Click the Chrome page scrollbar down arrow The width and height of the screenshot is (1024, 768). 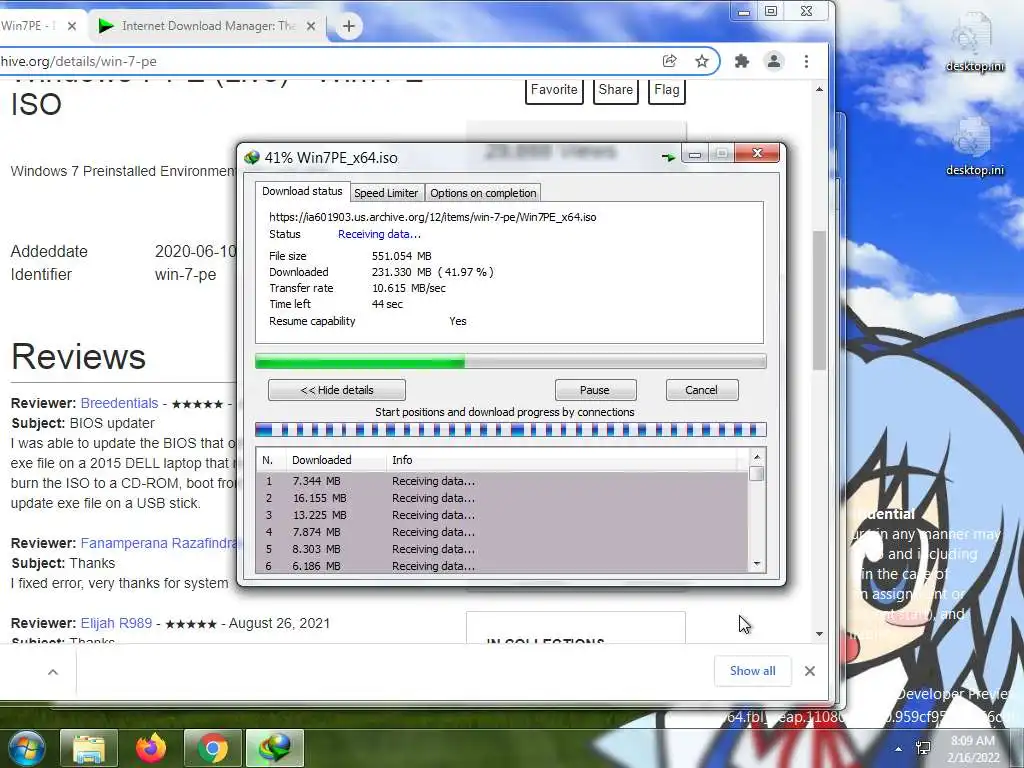pyautogui.click(x=820, y=633)
